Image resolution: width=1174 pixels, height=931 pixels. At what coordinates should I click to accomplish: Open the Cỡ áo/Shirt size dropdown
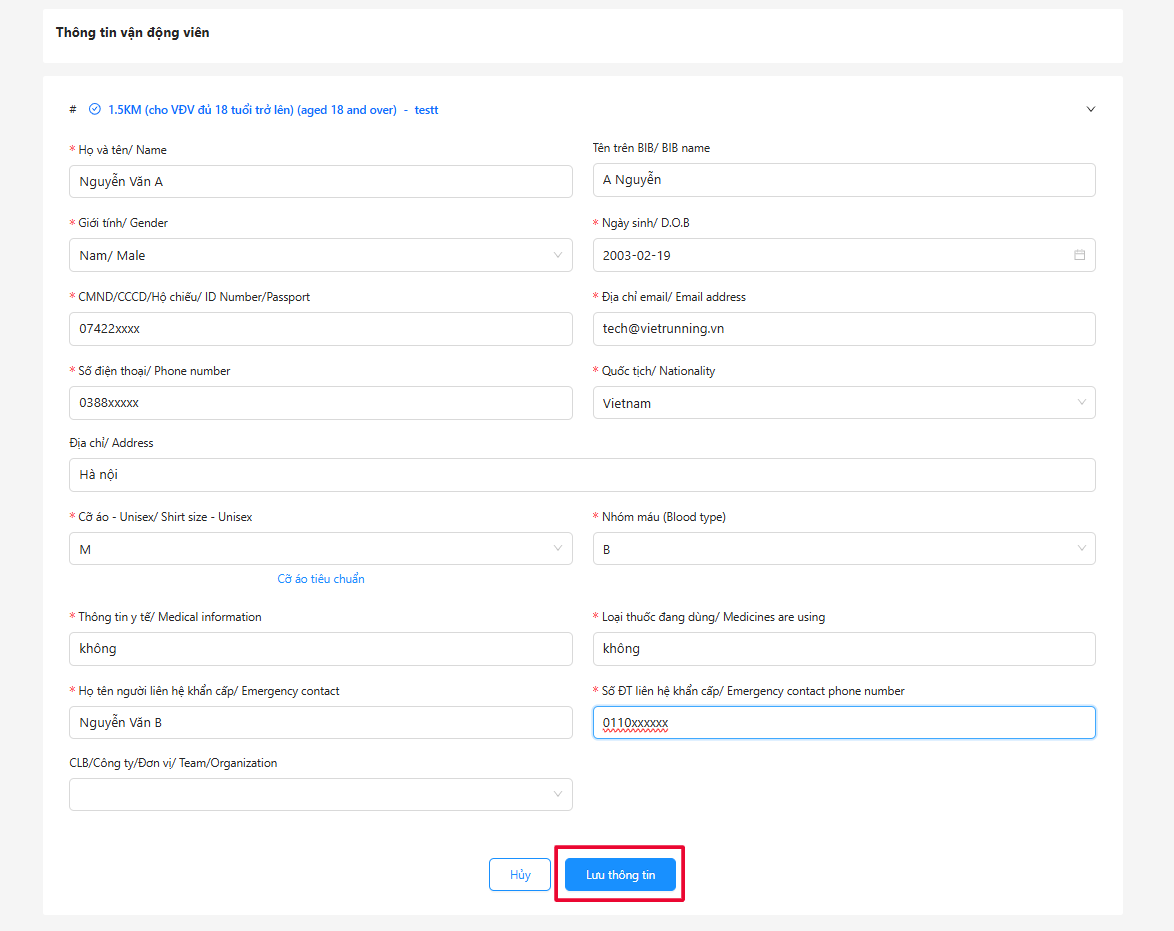coord(320,549)
